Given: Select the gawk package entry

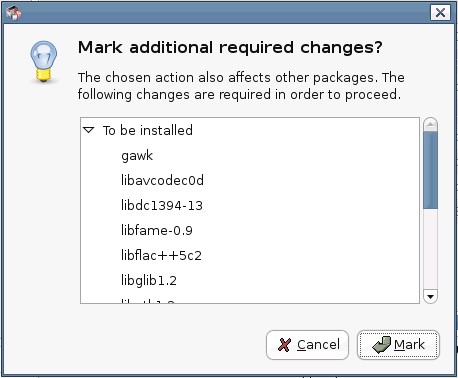Looking at the screenshot, I should coord(137,156).
